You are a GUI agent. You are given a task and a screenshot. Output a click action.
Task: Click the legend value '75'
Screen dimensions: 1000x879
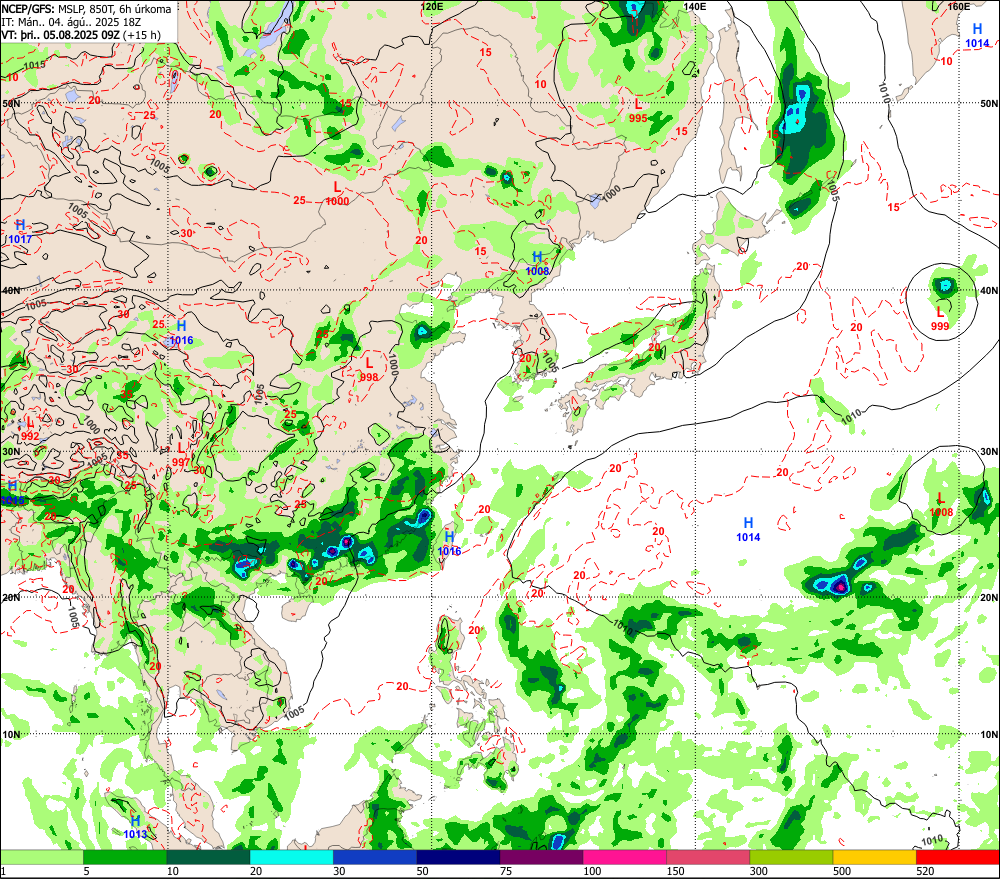click(506, 871)
